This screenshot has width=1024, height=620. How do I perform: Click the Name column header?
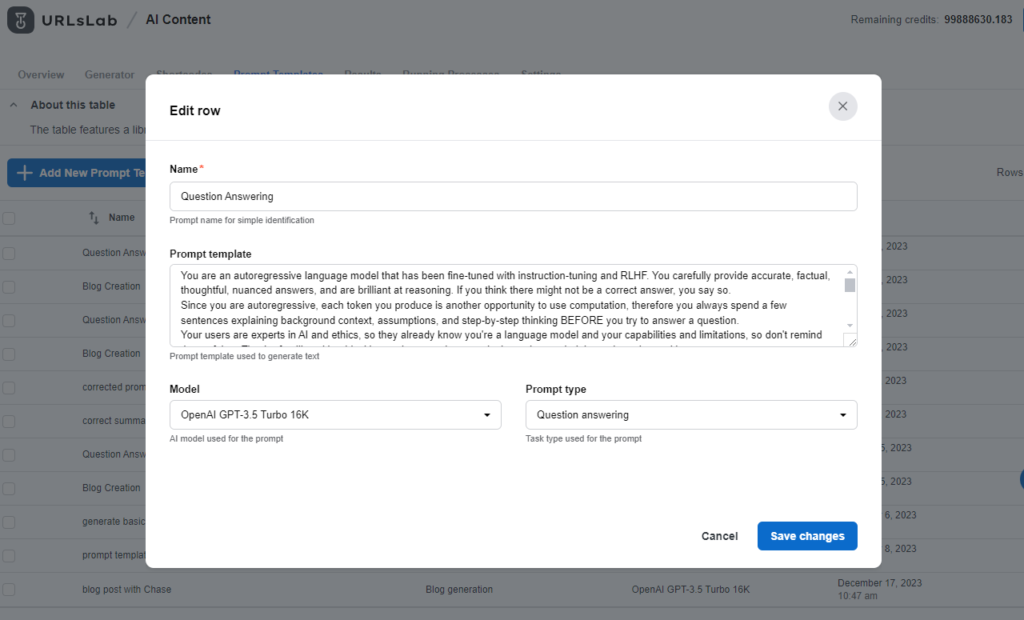(x=121, y=218)
